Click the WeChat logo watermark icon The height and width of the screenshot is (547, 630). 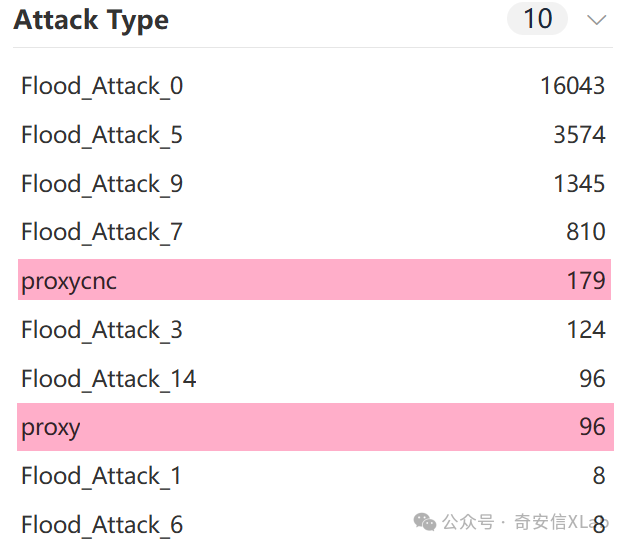(x=425, y=522)
